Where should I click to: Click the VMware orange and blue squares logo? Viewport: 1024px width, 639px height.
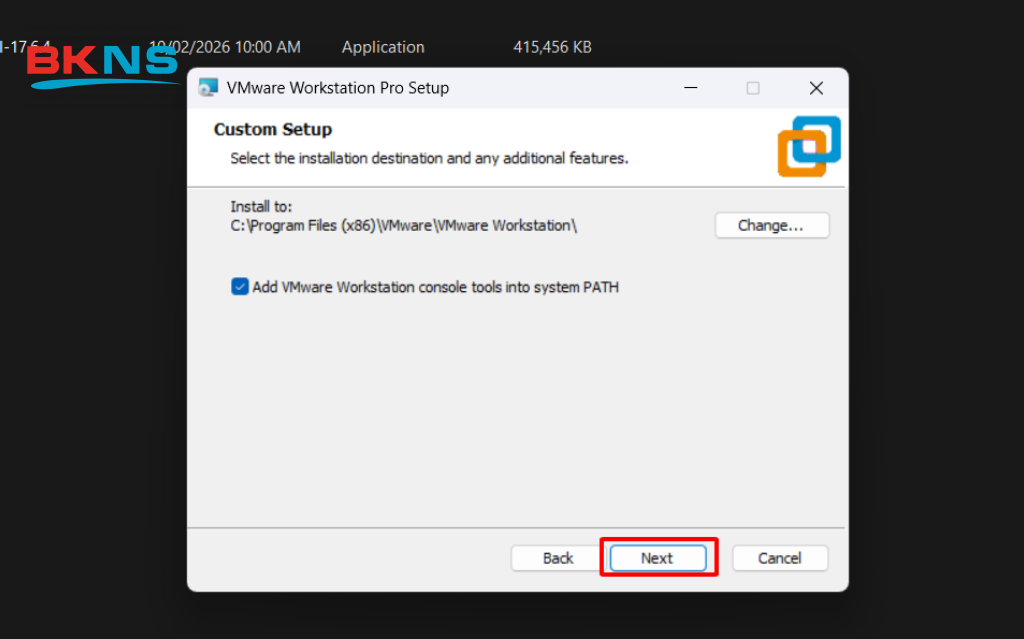(x=809, y=147)
